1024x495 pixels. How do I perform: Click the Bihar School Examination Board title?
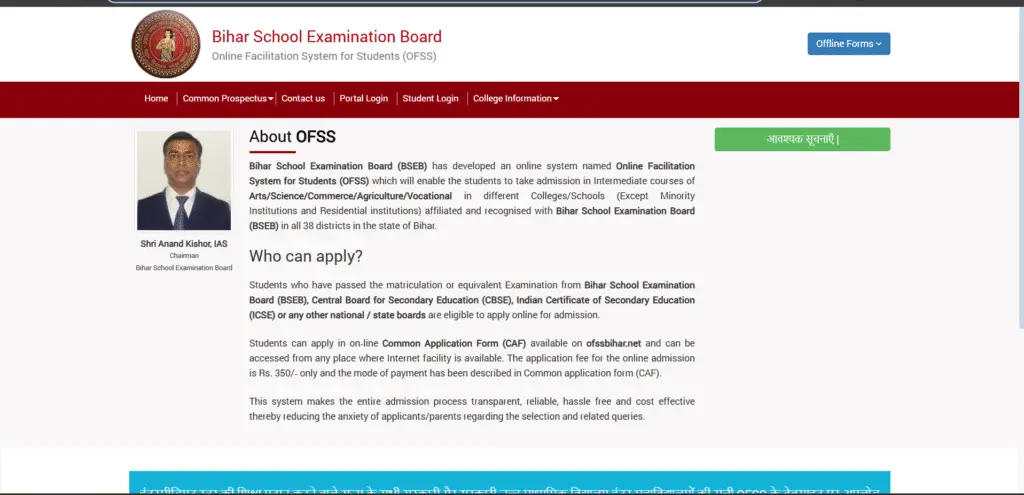tap(327, 37)
